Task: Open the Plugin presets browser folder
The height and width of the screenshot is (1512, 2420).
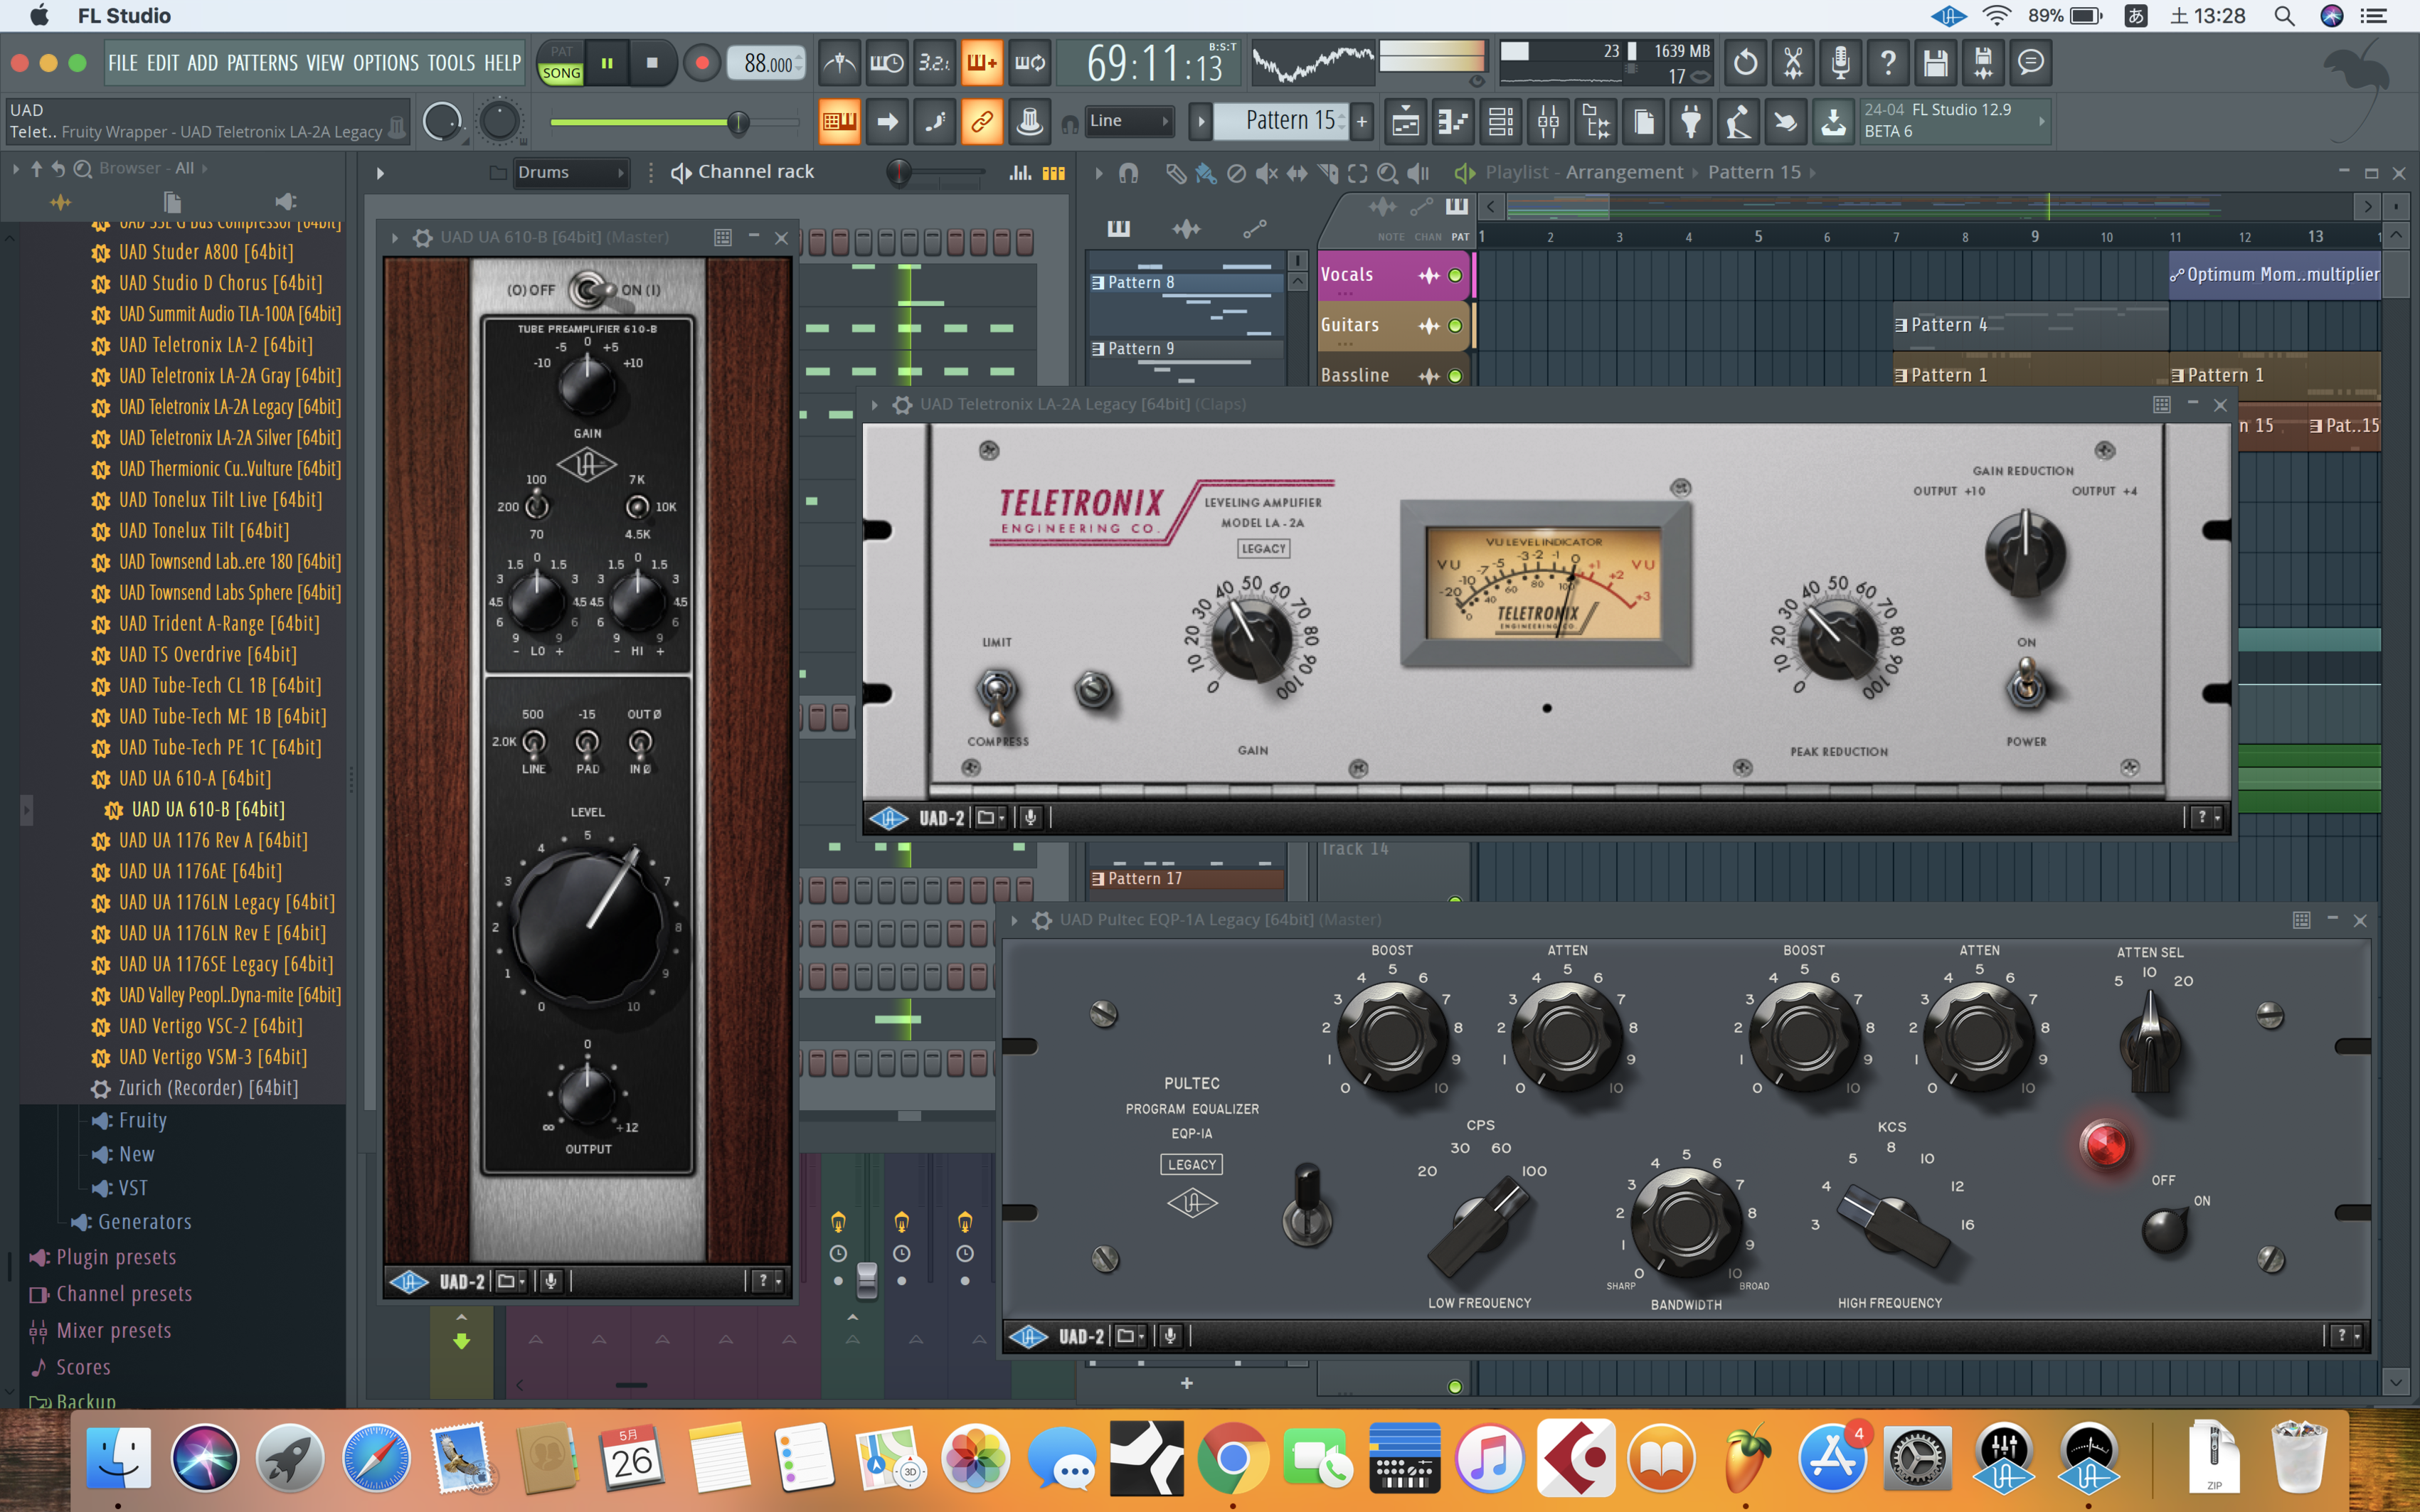Action: coord(115,1257)
